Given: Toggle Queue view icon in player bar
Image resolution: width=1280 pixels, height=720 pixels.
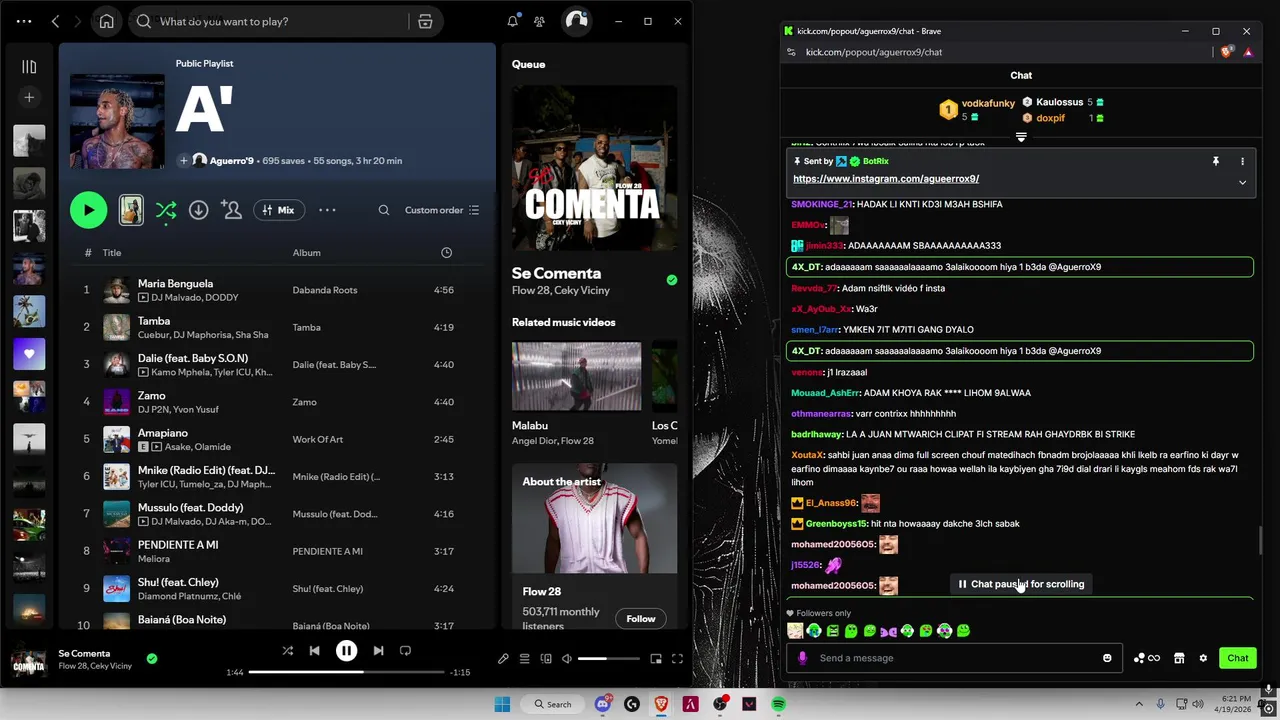Looking at the screenshot, I should (x=524, y=659).
